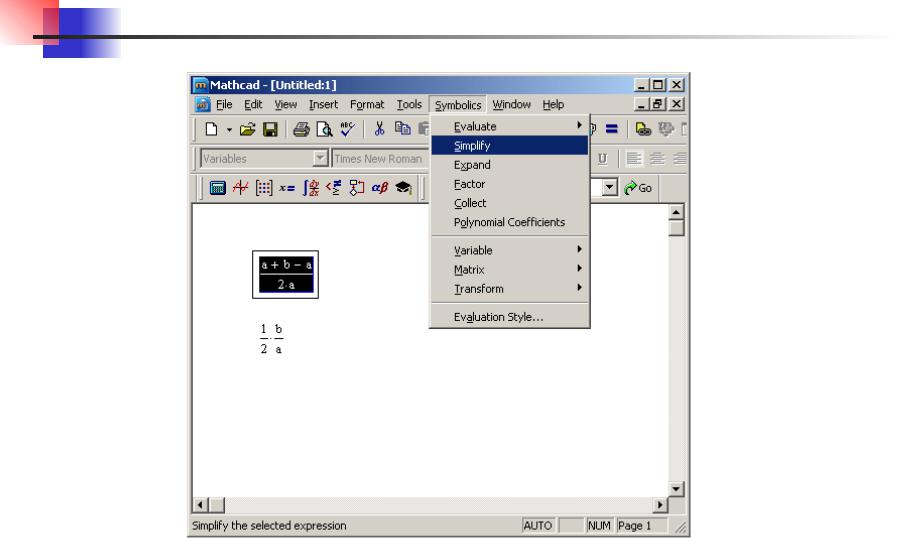
Task: Click the Page 1 status indicator
Action: tap(641, 525)
